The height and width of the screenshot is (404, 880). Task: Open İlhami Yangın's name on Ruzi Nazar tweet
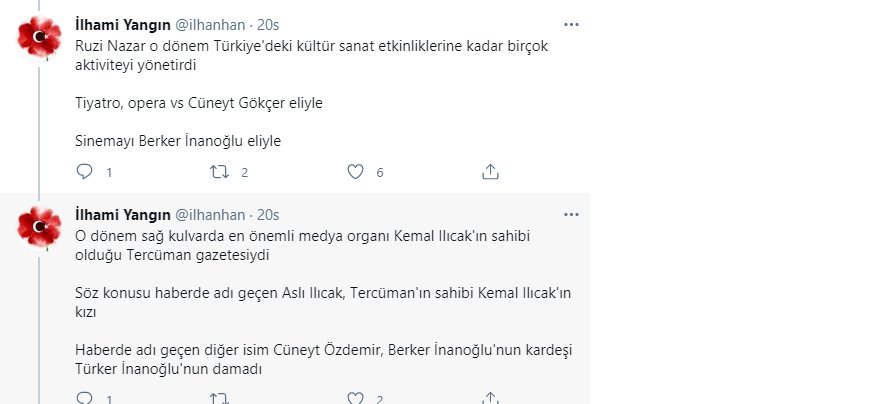point(123,22)
